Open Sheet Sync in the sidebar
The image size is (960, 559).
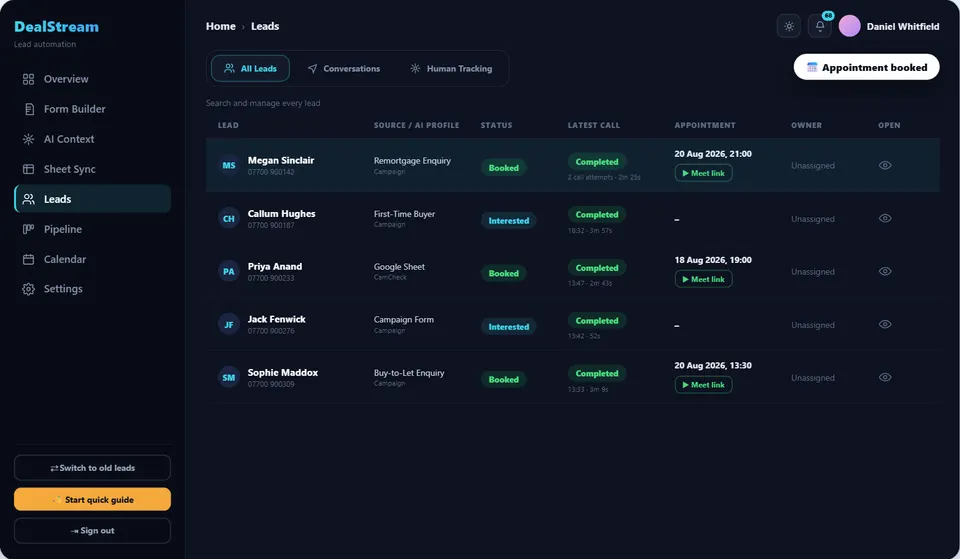pyautogui.click(x=92, y=169)
